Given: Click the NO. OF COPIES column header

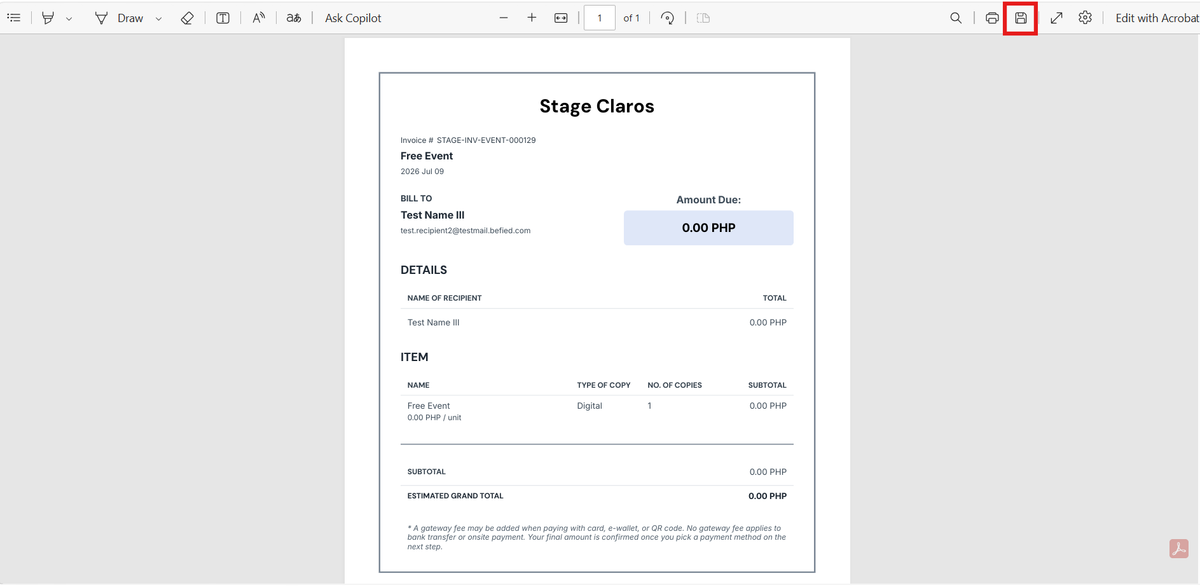Looking at the screenshot, I should [675, 385].
